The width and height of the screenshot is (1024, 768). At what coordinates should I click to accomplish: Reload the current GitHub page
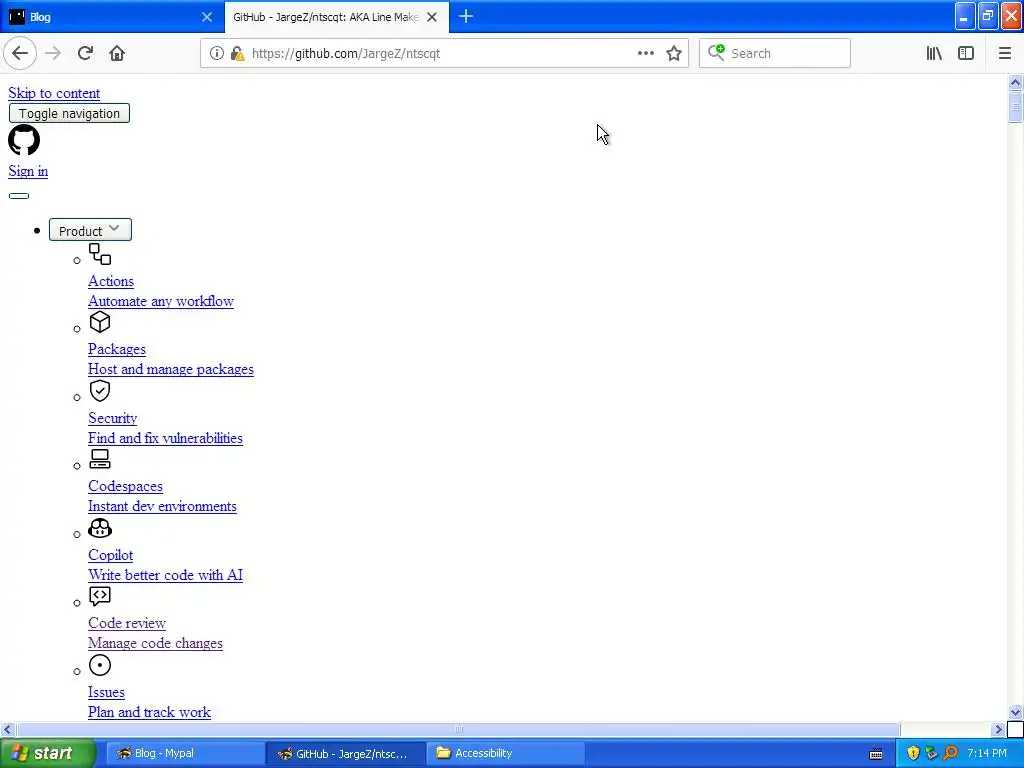(x=85, y=54)
